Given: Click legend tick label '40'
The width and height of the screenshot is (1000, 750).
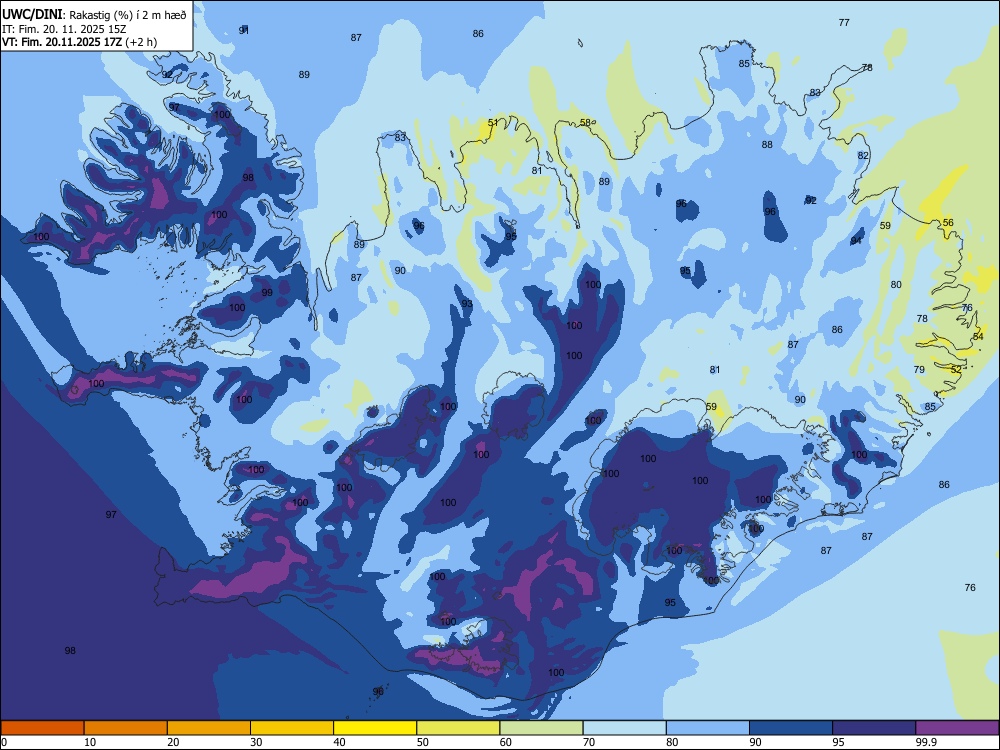Looking at the screenshot, I should pos(339,742).
